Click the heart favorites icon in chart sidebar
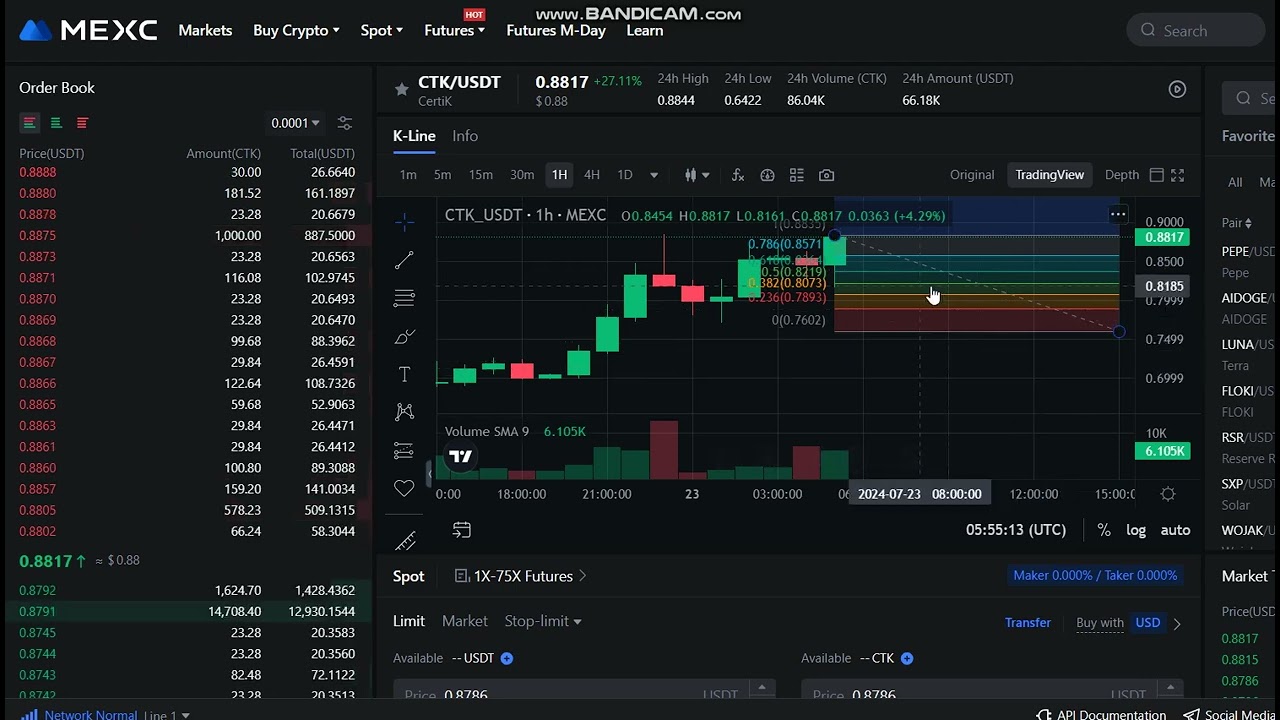This screenshot has height=720, width=1280. pos(404,488)
